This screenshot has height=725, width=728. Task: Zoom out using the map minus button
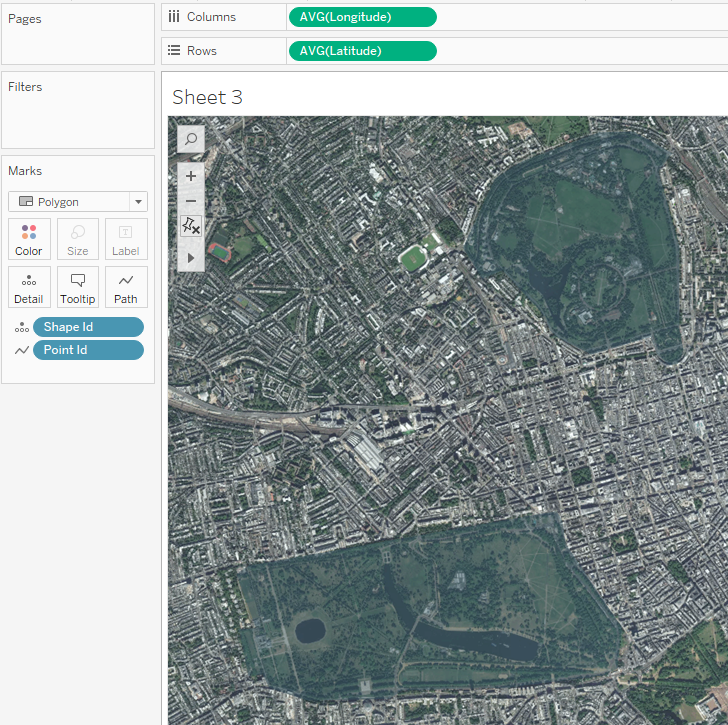pyautogui.click(x=191, y=201)
